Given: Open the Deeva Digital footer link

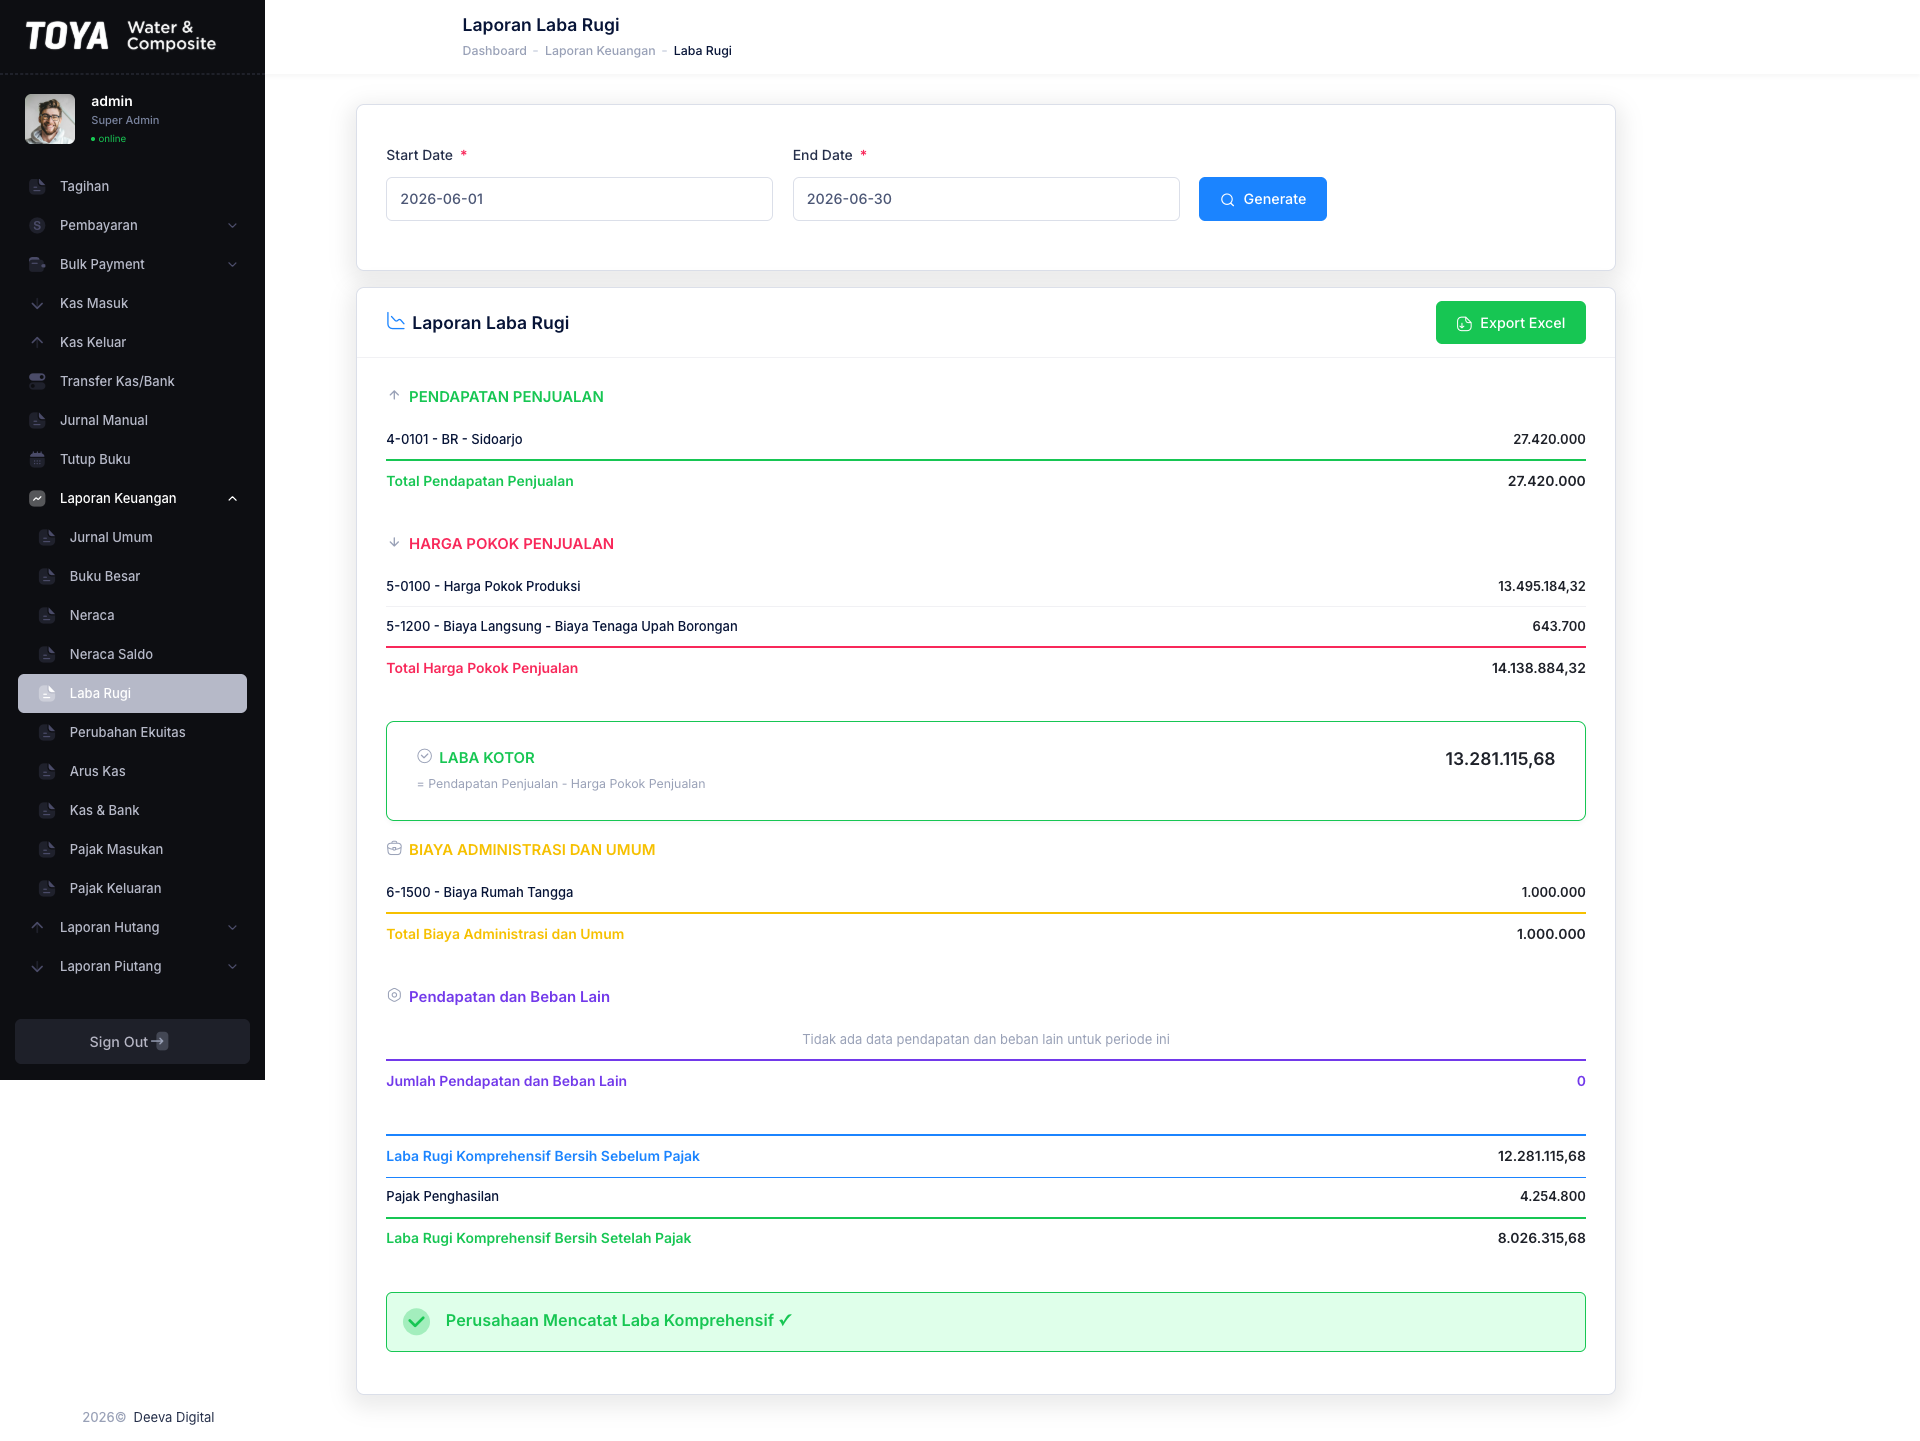Looking at the screenshot, I should click(174, 1417).
